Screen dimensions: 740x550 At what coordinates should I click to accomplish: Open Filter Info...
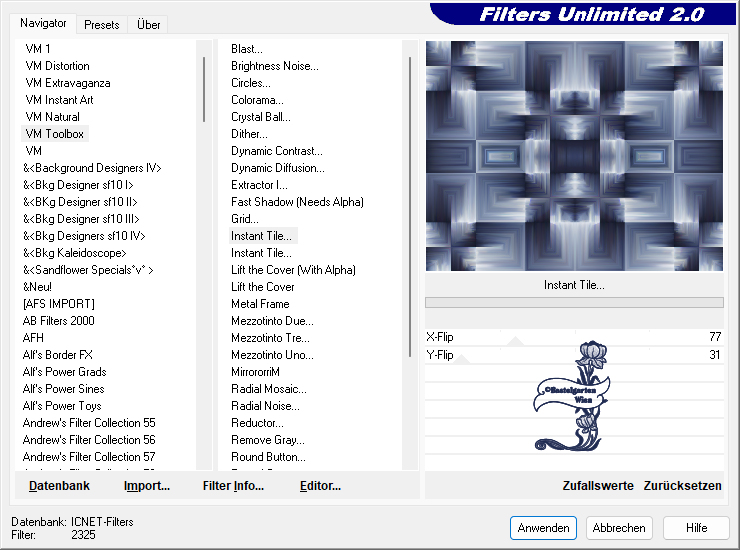tap(233, 485)
